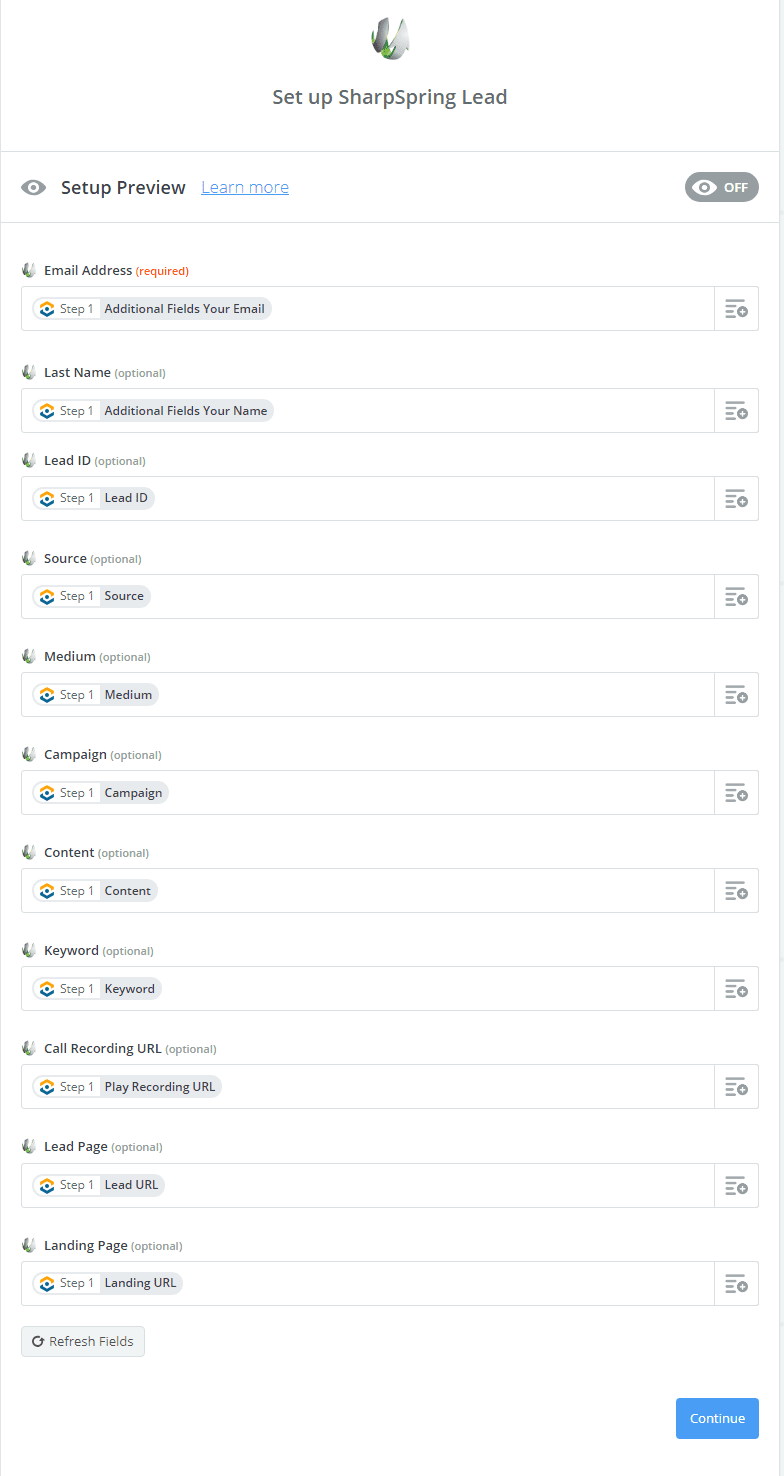Click insert-field icon in Source row

736,597
